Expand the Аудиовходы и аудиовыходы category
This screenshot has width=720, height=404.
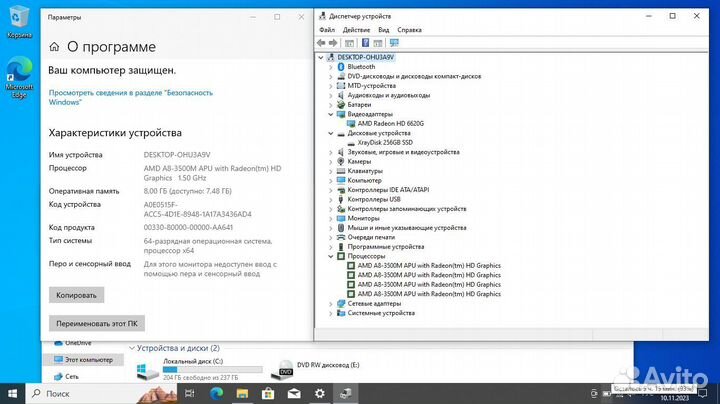click(331, 95)
